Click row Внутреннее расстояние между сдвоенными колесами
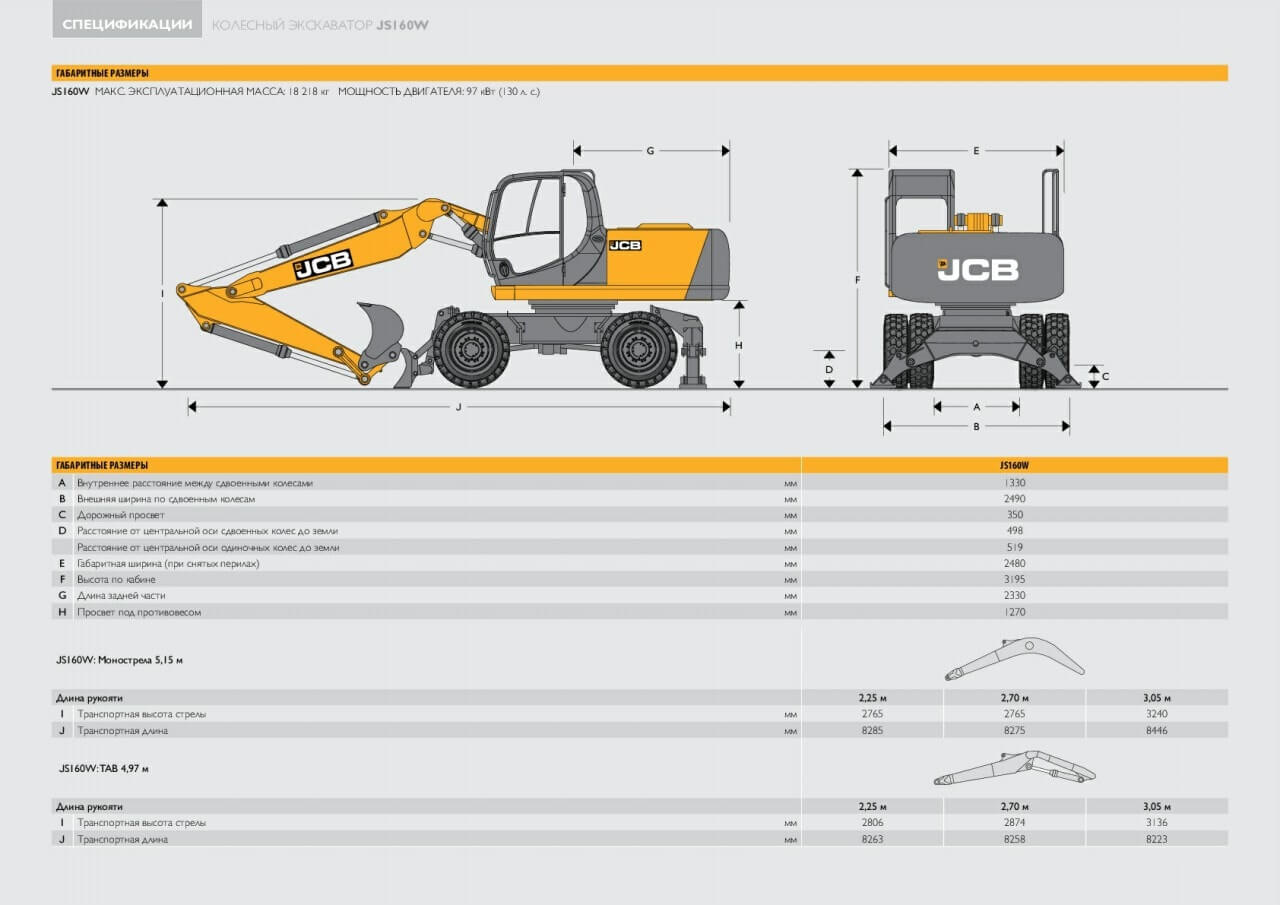The height and width of the screenshot is (905, 1280). [x=640, y=483]
